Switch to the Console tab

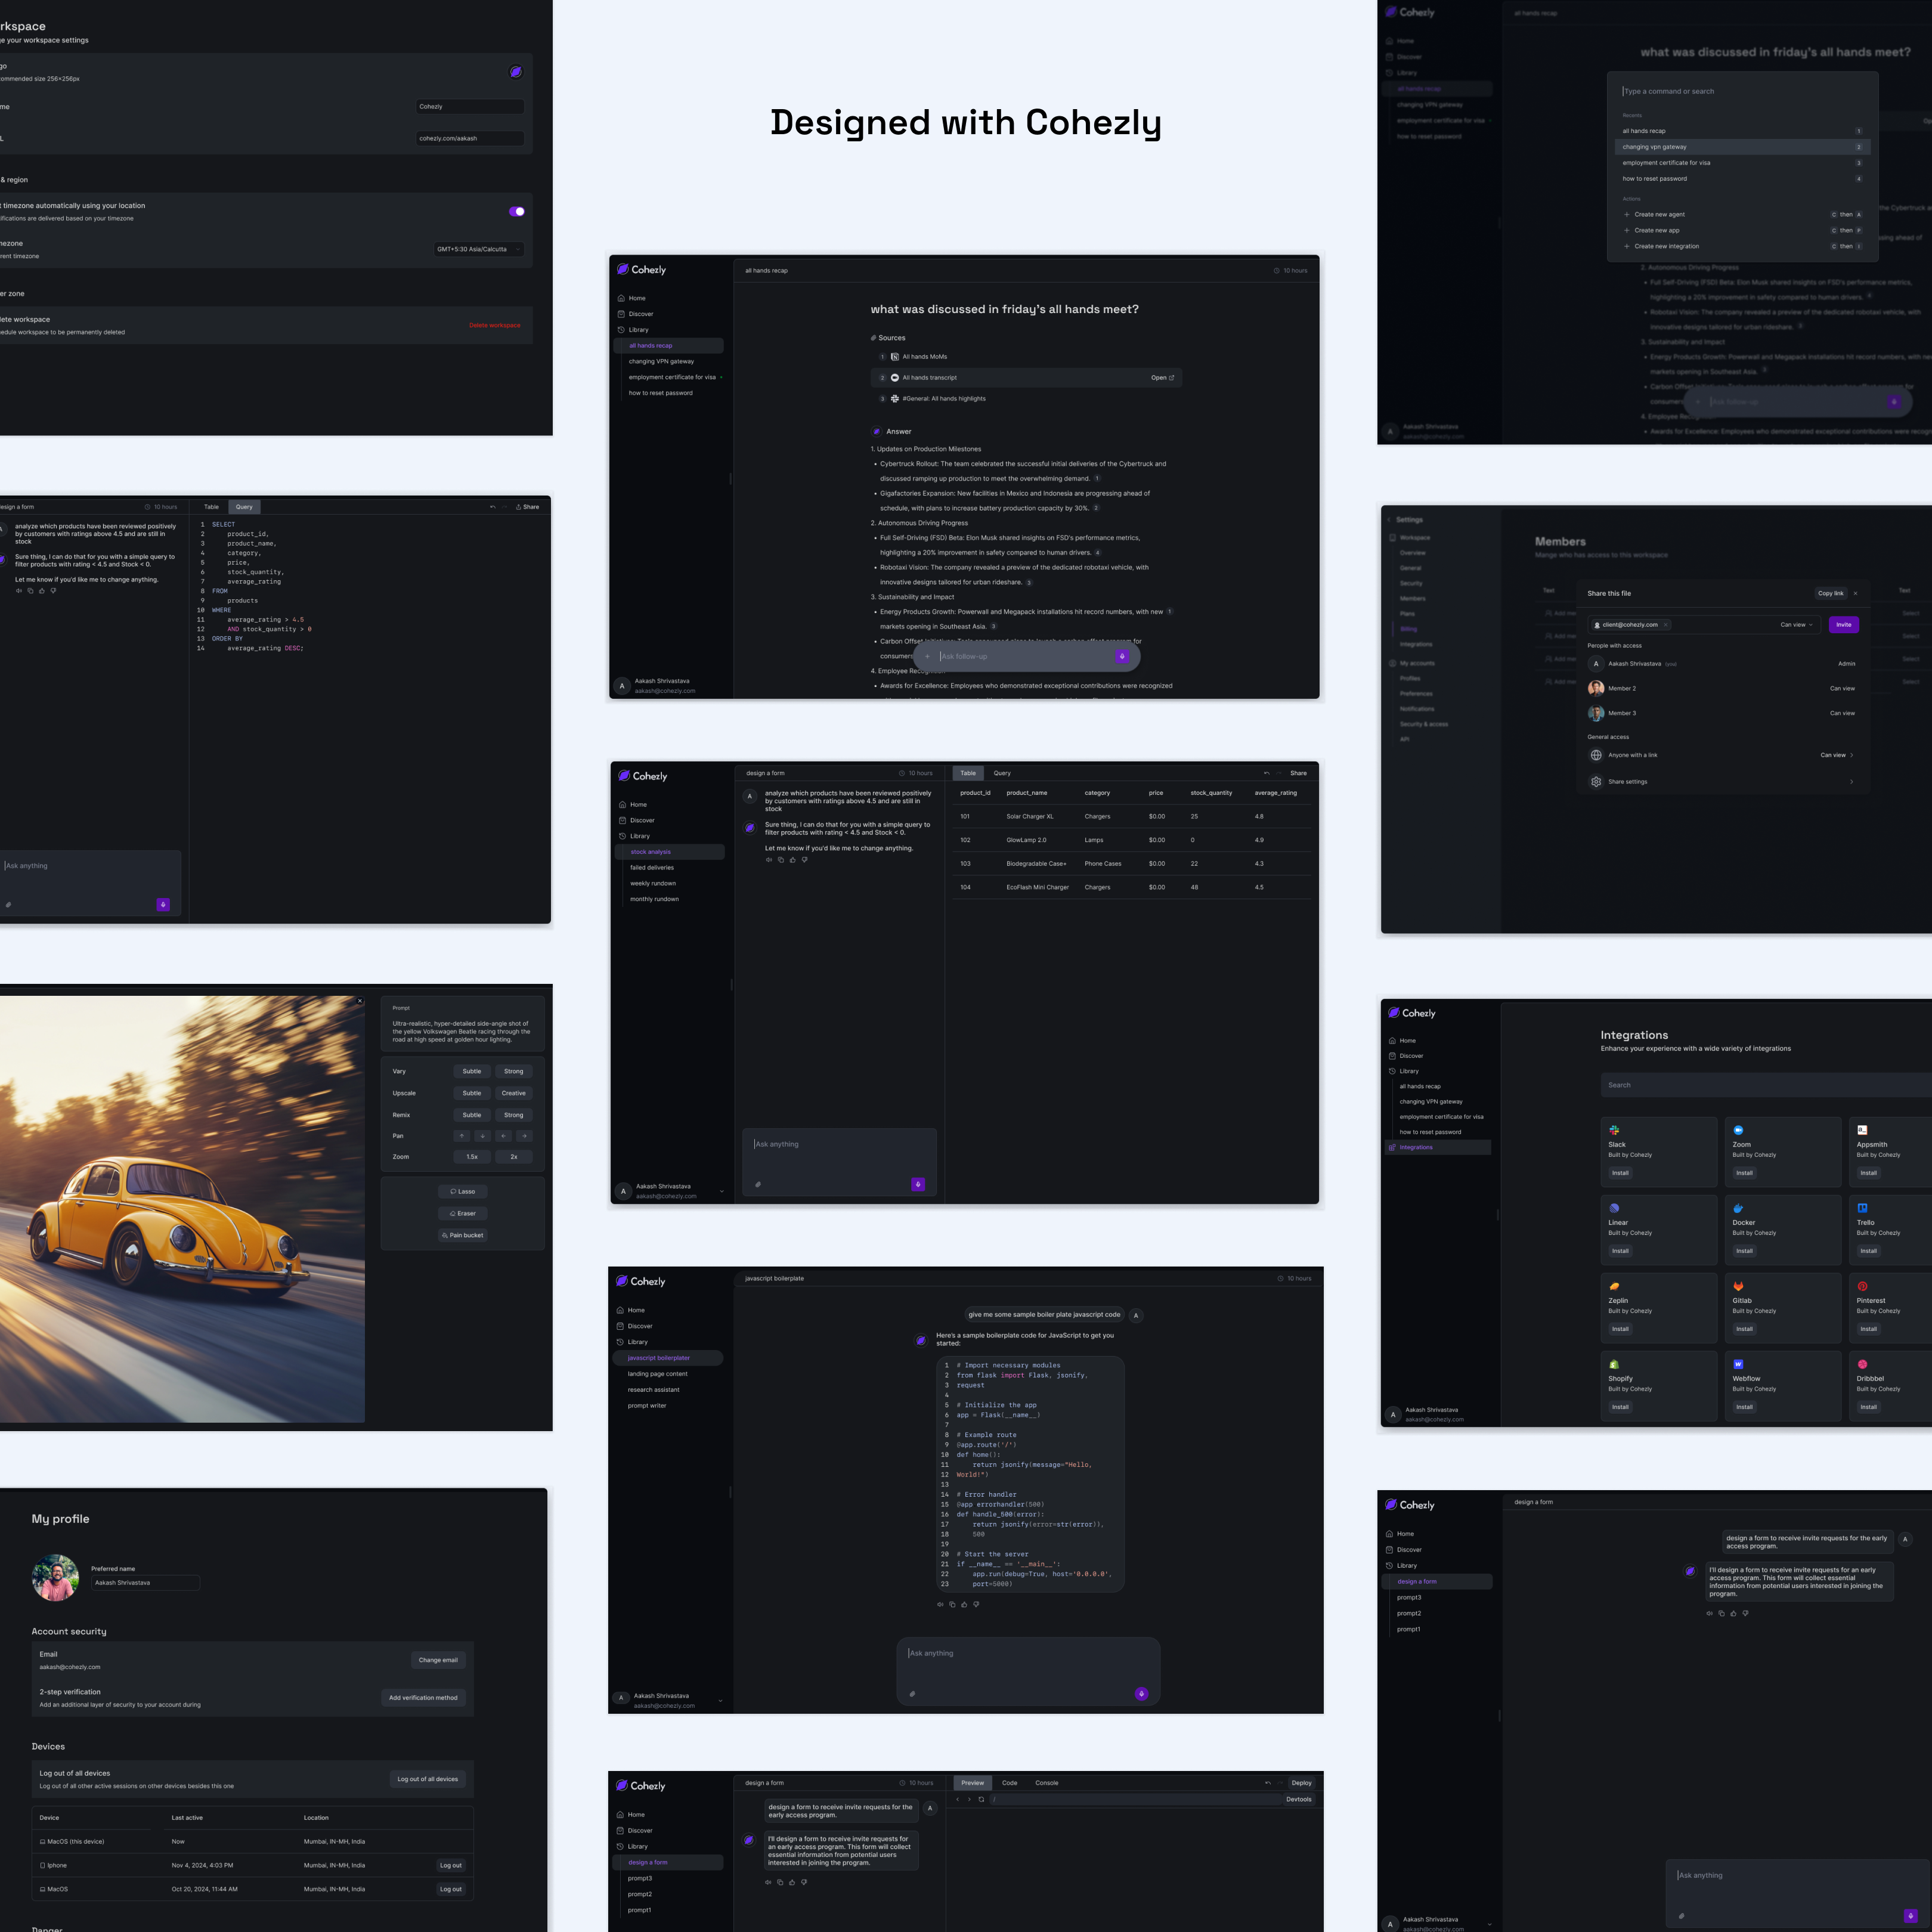(1046, 1783)
